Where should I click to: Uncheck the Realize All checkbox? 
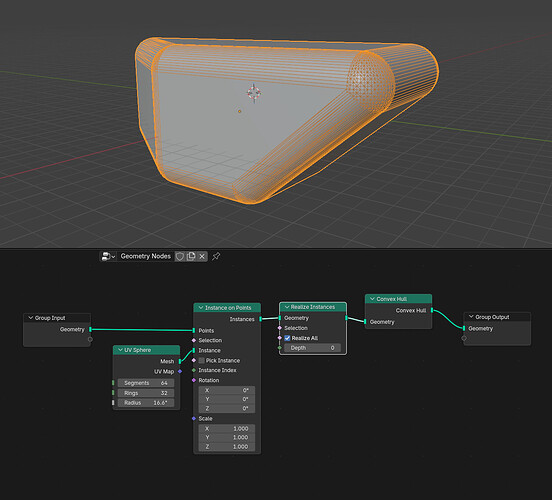click(x=287, y=338)
